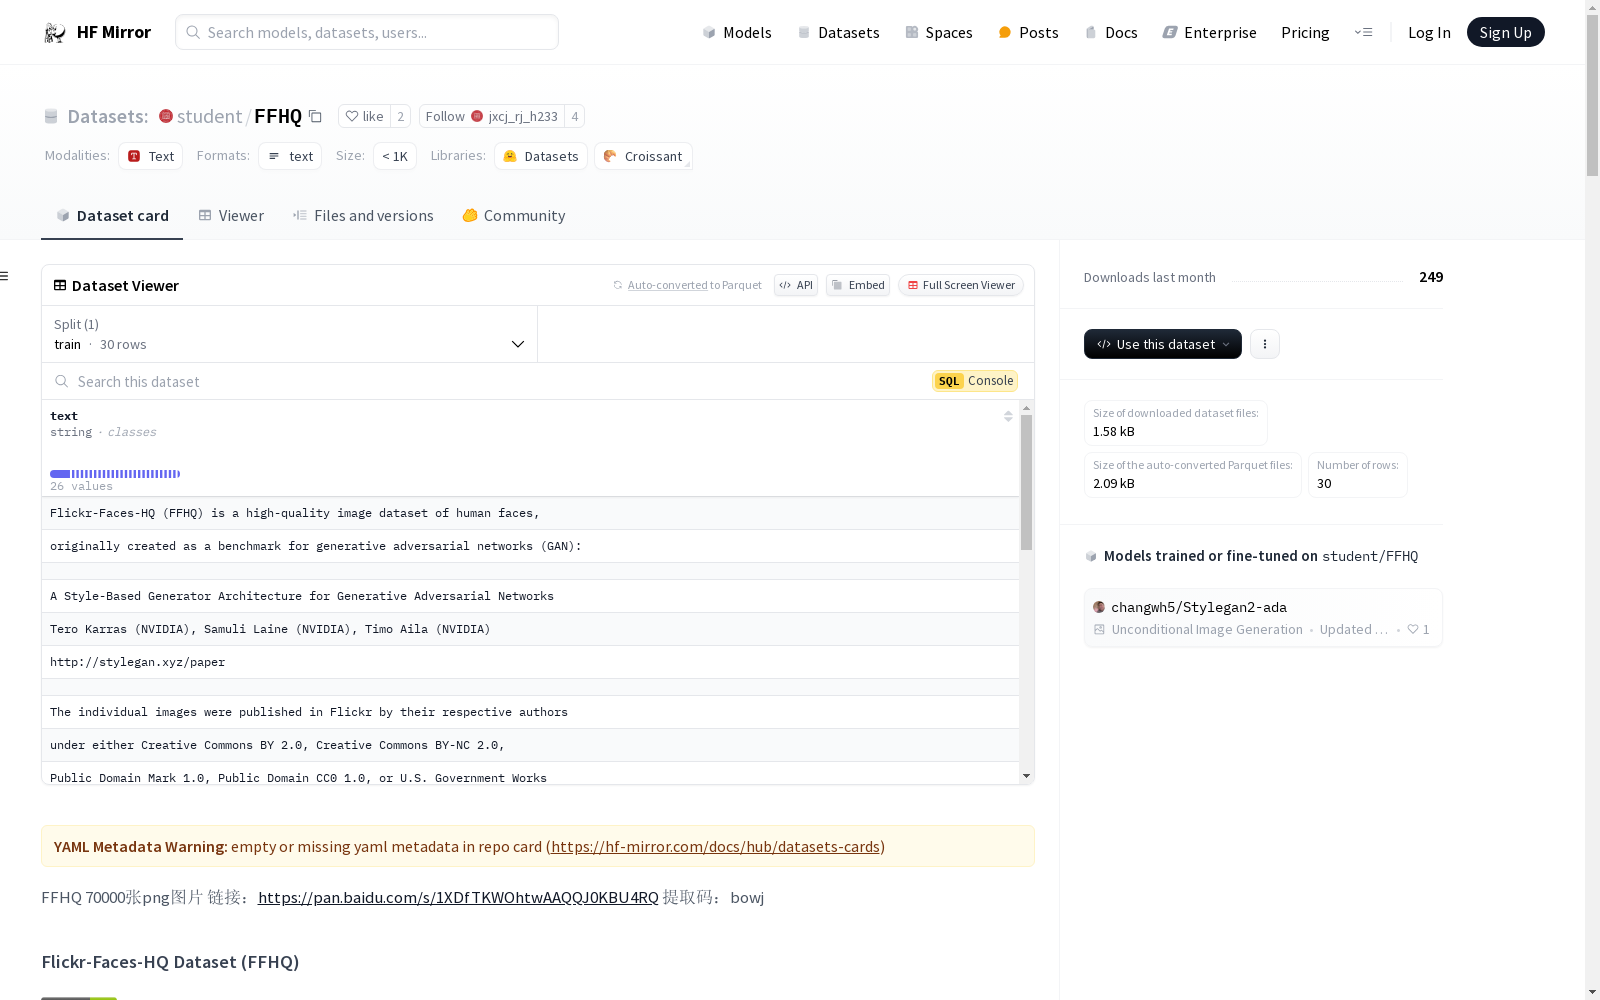Click the followers count 4
This screenshot has width=1600, height=1000.
click(575, 117)
